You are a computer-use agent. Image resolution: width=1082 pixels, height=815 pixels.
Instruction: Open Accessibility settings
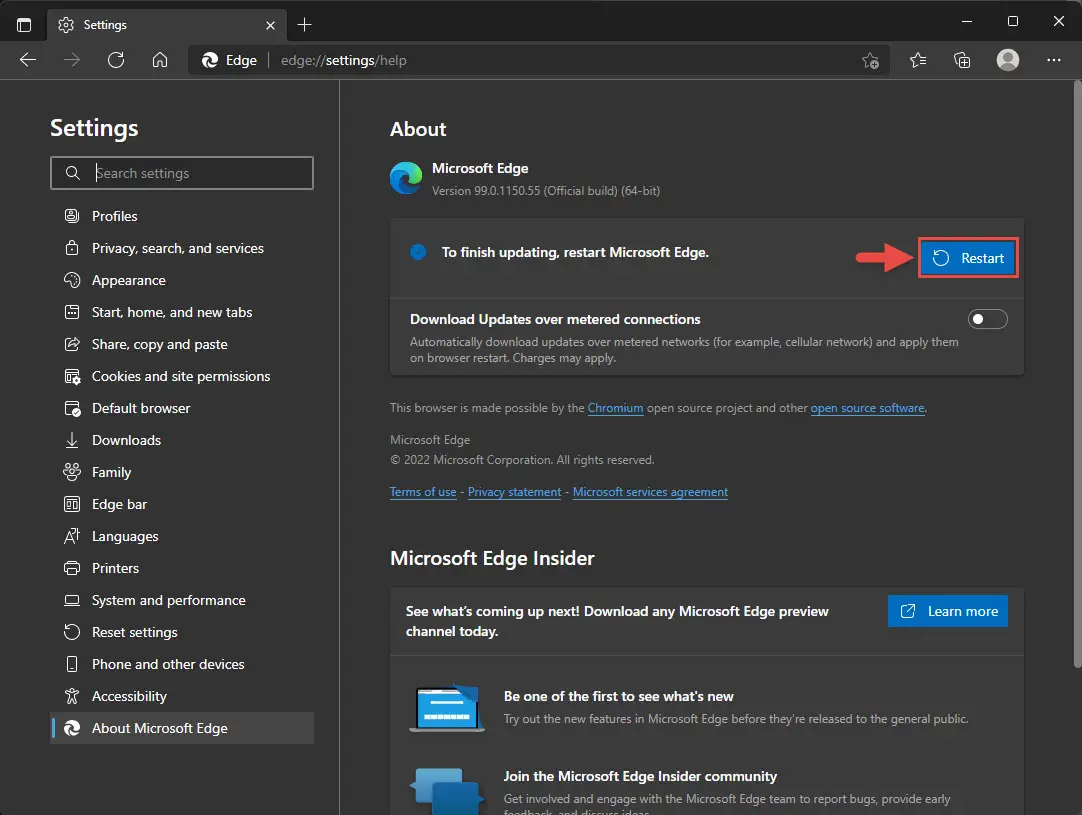(x=182, y=696)
